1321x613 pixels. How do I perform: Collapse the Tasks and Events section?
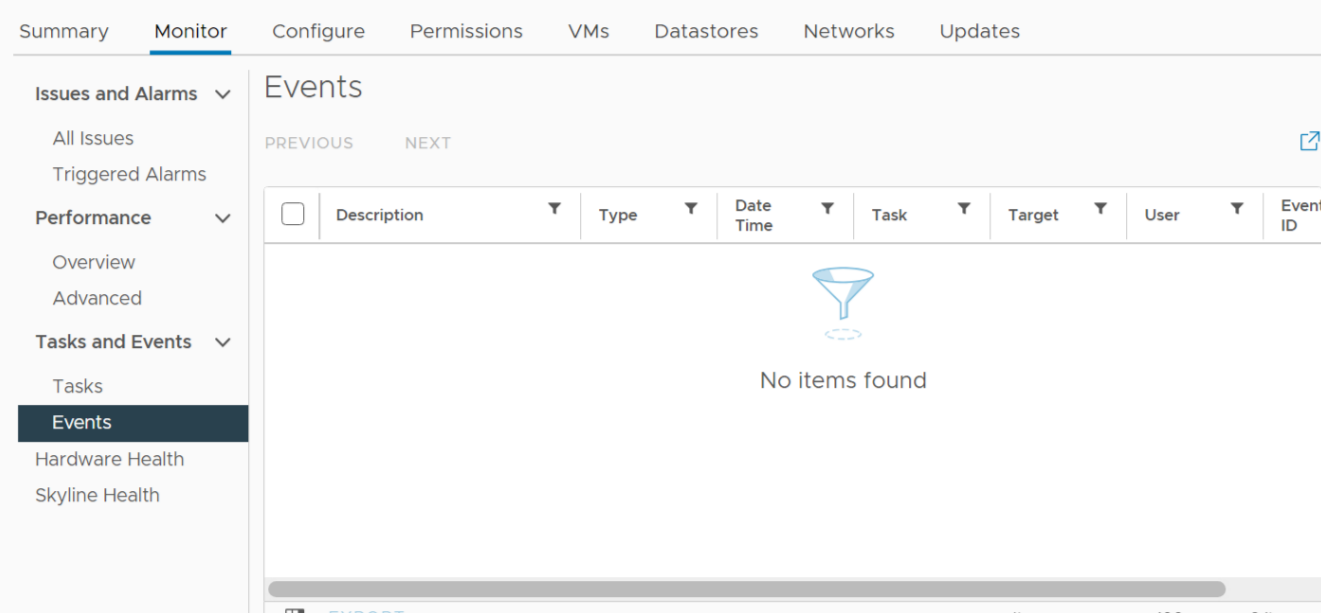223,342
